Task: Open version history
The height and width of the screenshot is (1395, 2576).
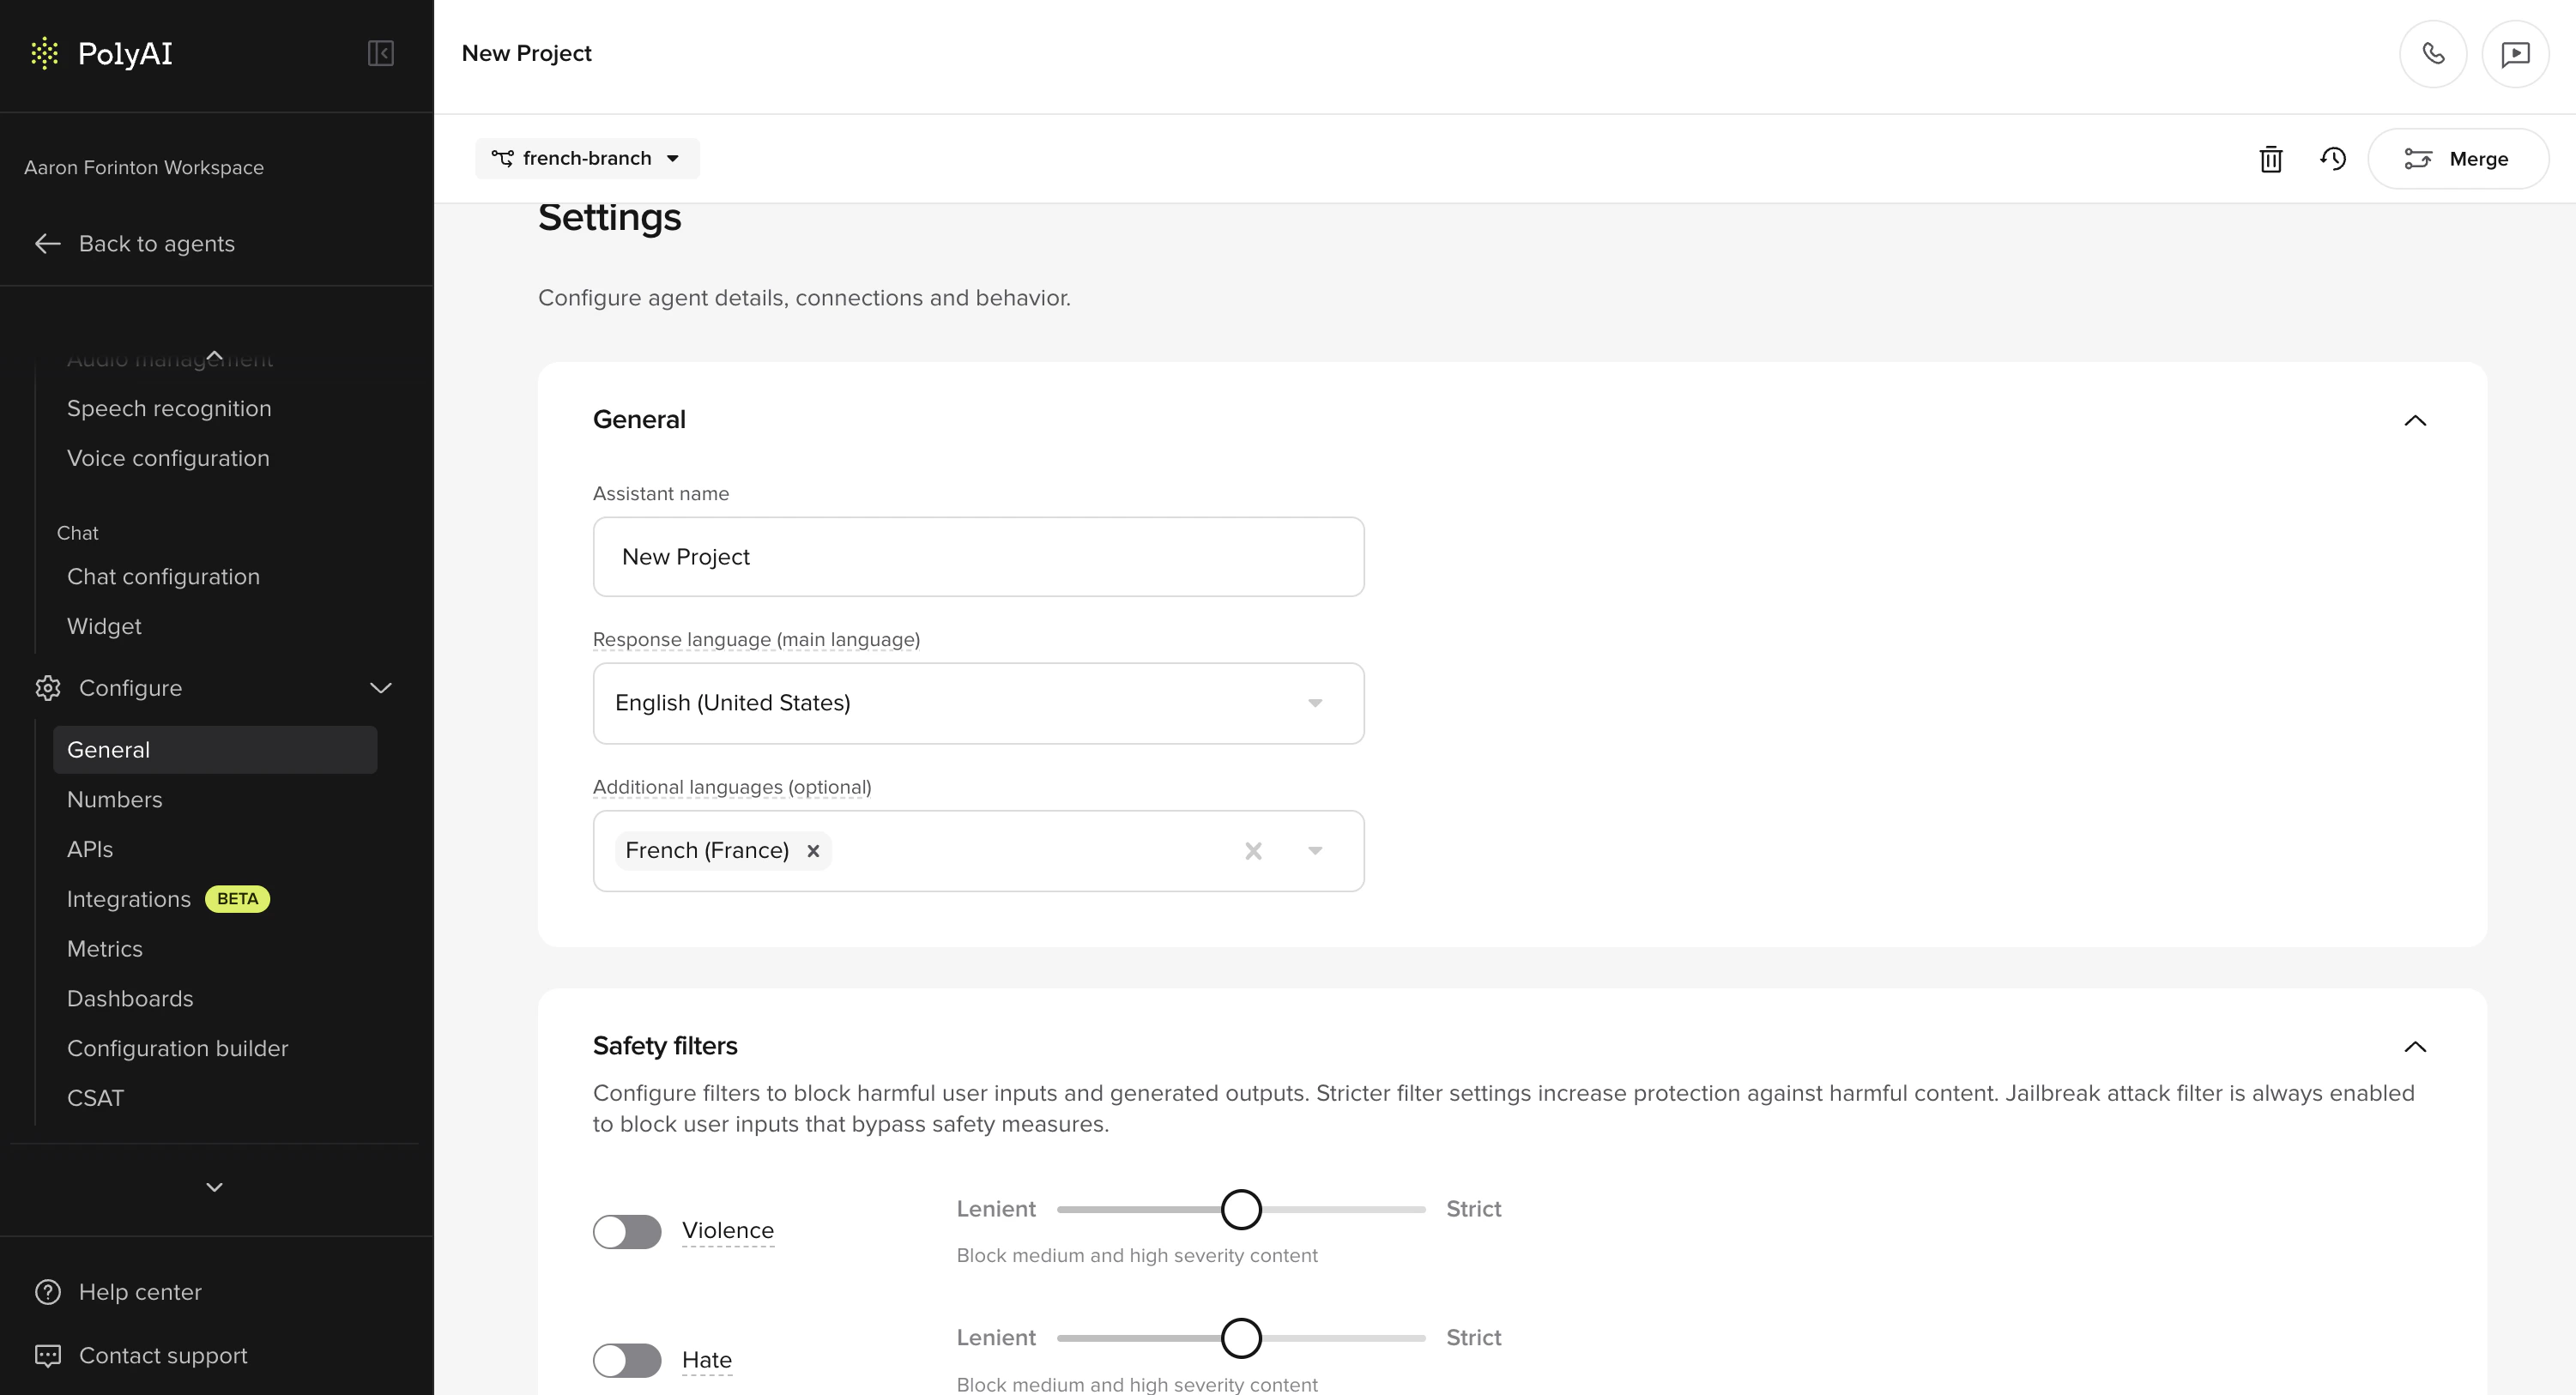Action: pos(2334,158)
